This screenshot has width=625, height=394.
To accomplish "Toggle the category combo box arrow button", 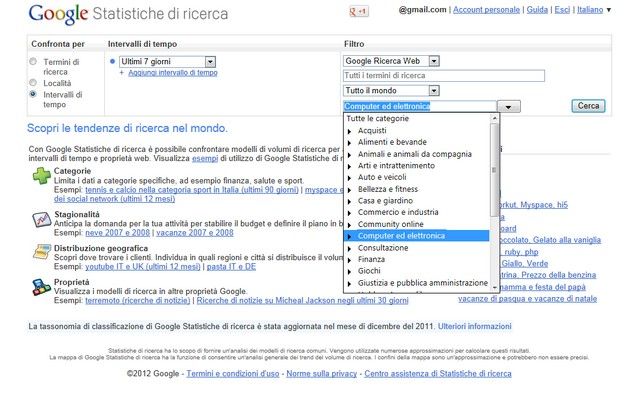I will 509,106.
